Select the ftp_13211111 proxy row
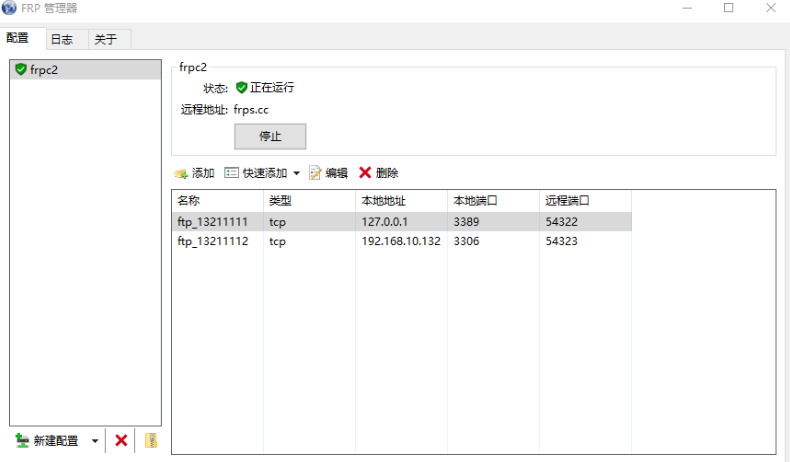 point(402,222)
